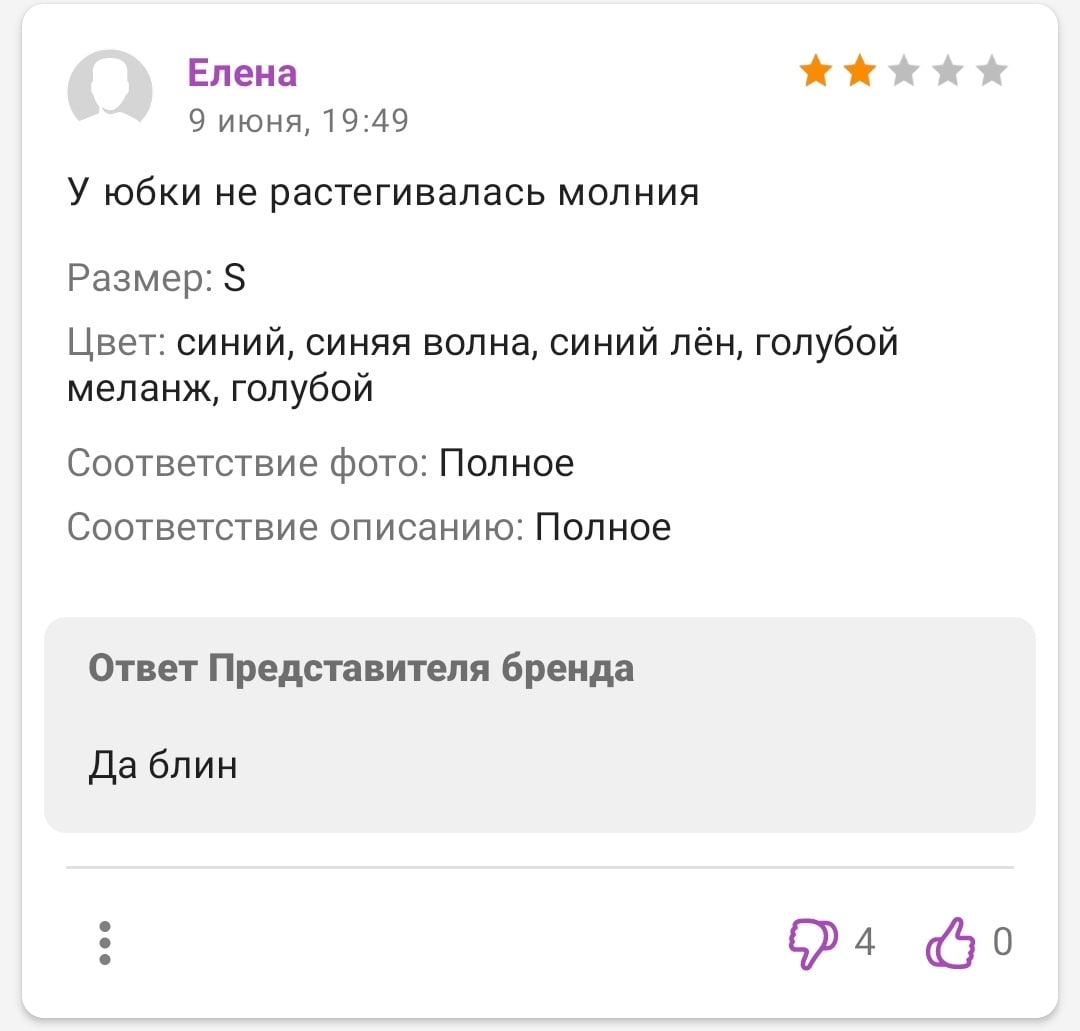The image size is (1080, 1031).
Task: Click the Соответствие фото: Полное line
Action: pos(320,463)
